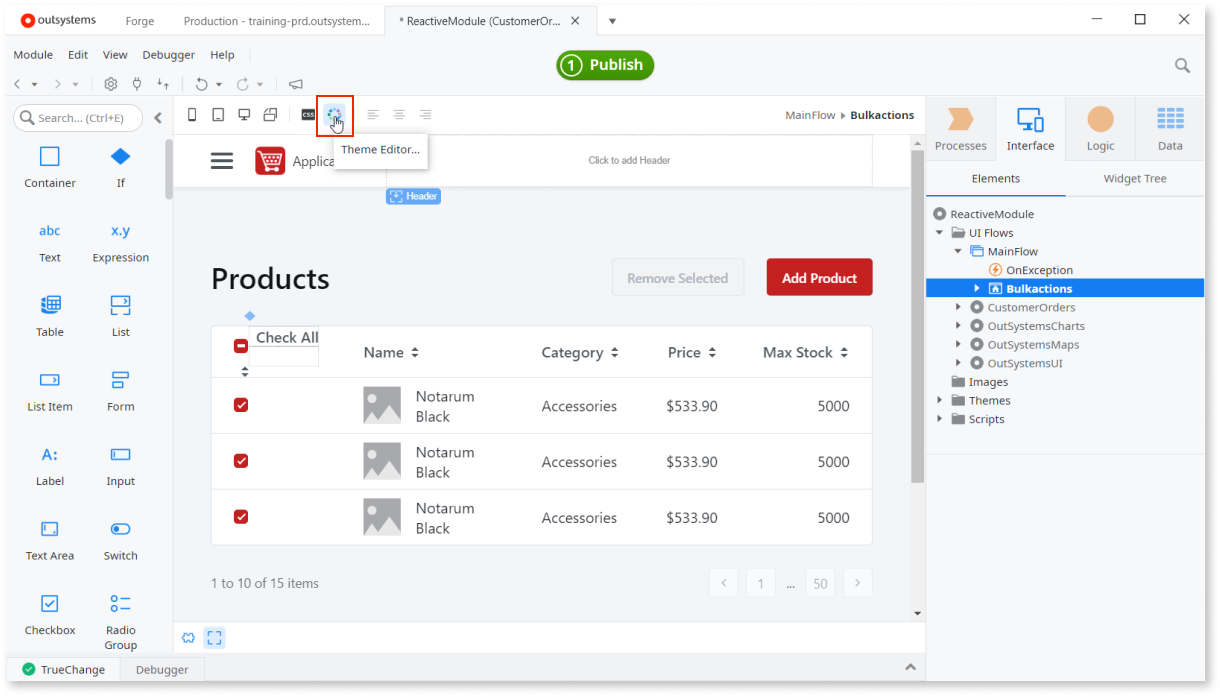The width and height of the screenshot is (1220, 696).
Task: Toggle the Check All header checkbox
Action: coord(241,346)
